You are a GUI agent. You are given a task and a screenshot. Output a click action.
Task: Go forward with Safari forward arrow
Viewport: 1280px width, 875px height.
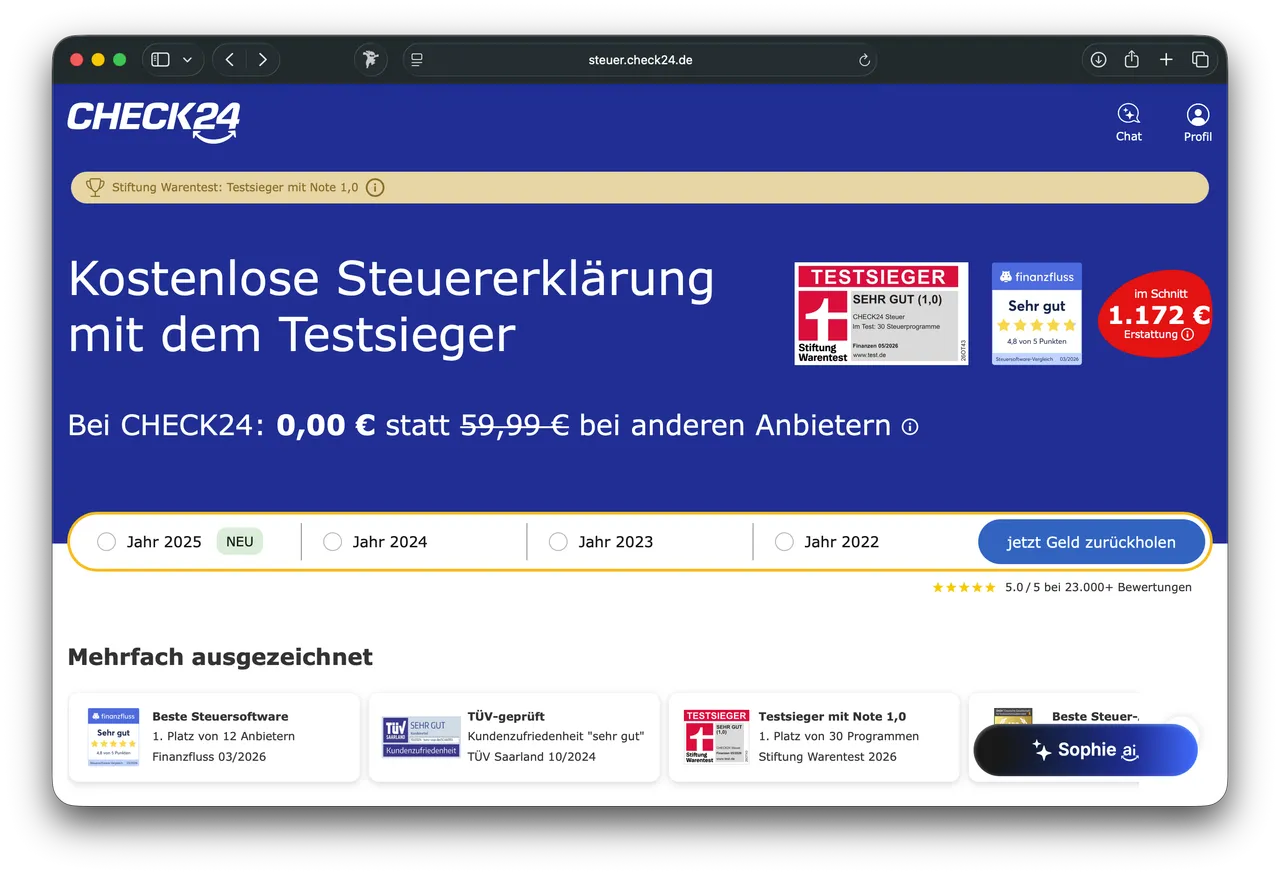point(262,60)
